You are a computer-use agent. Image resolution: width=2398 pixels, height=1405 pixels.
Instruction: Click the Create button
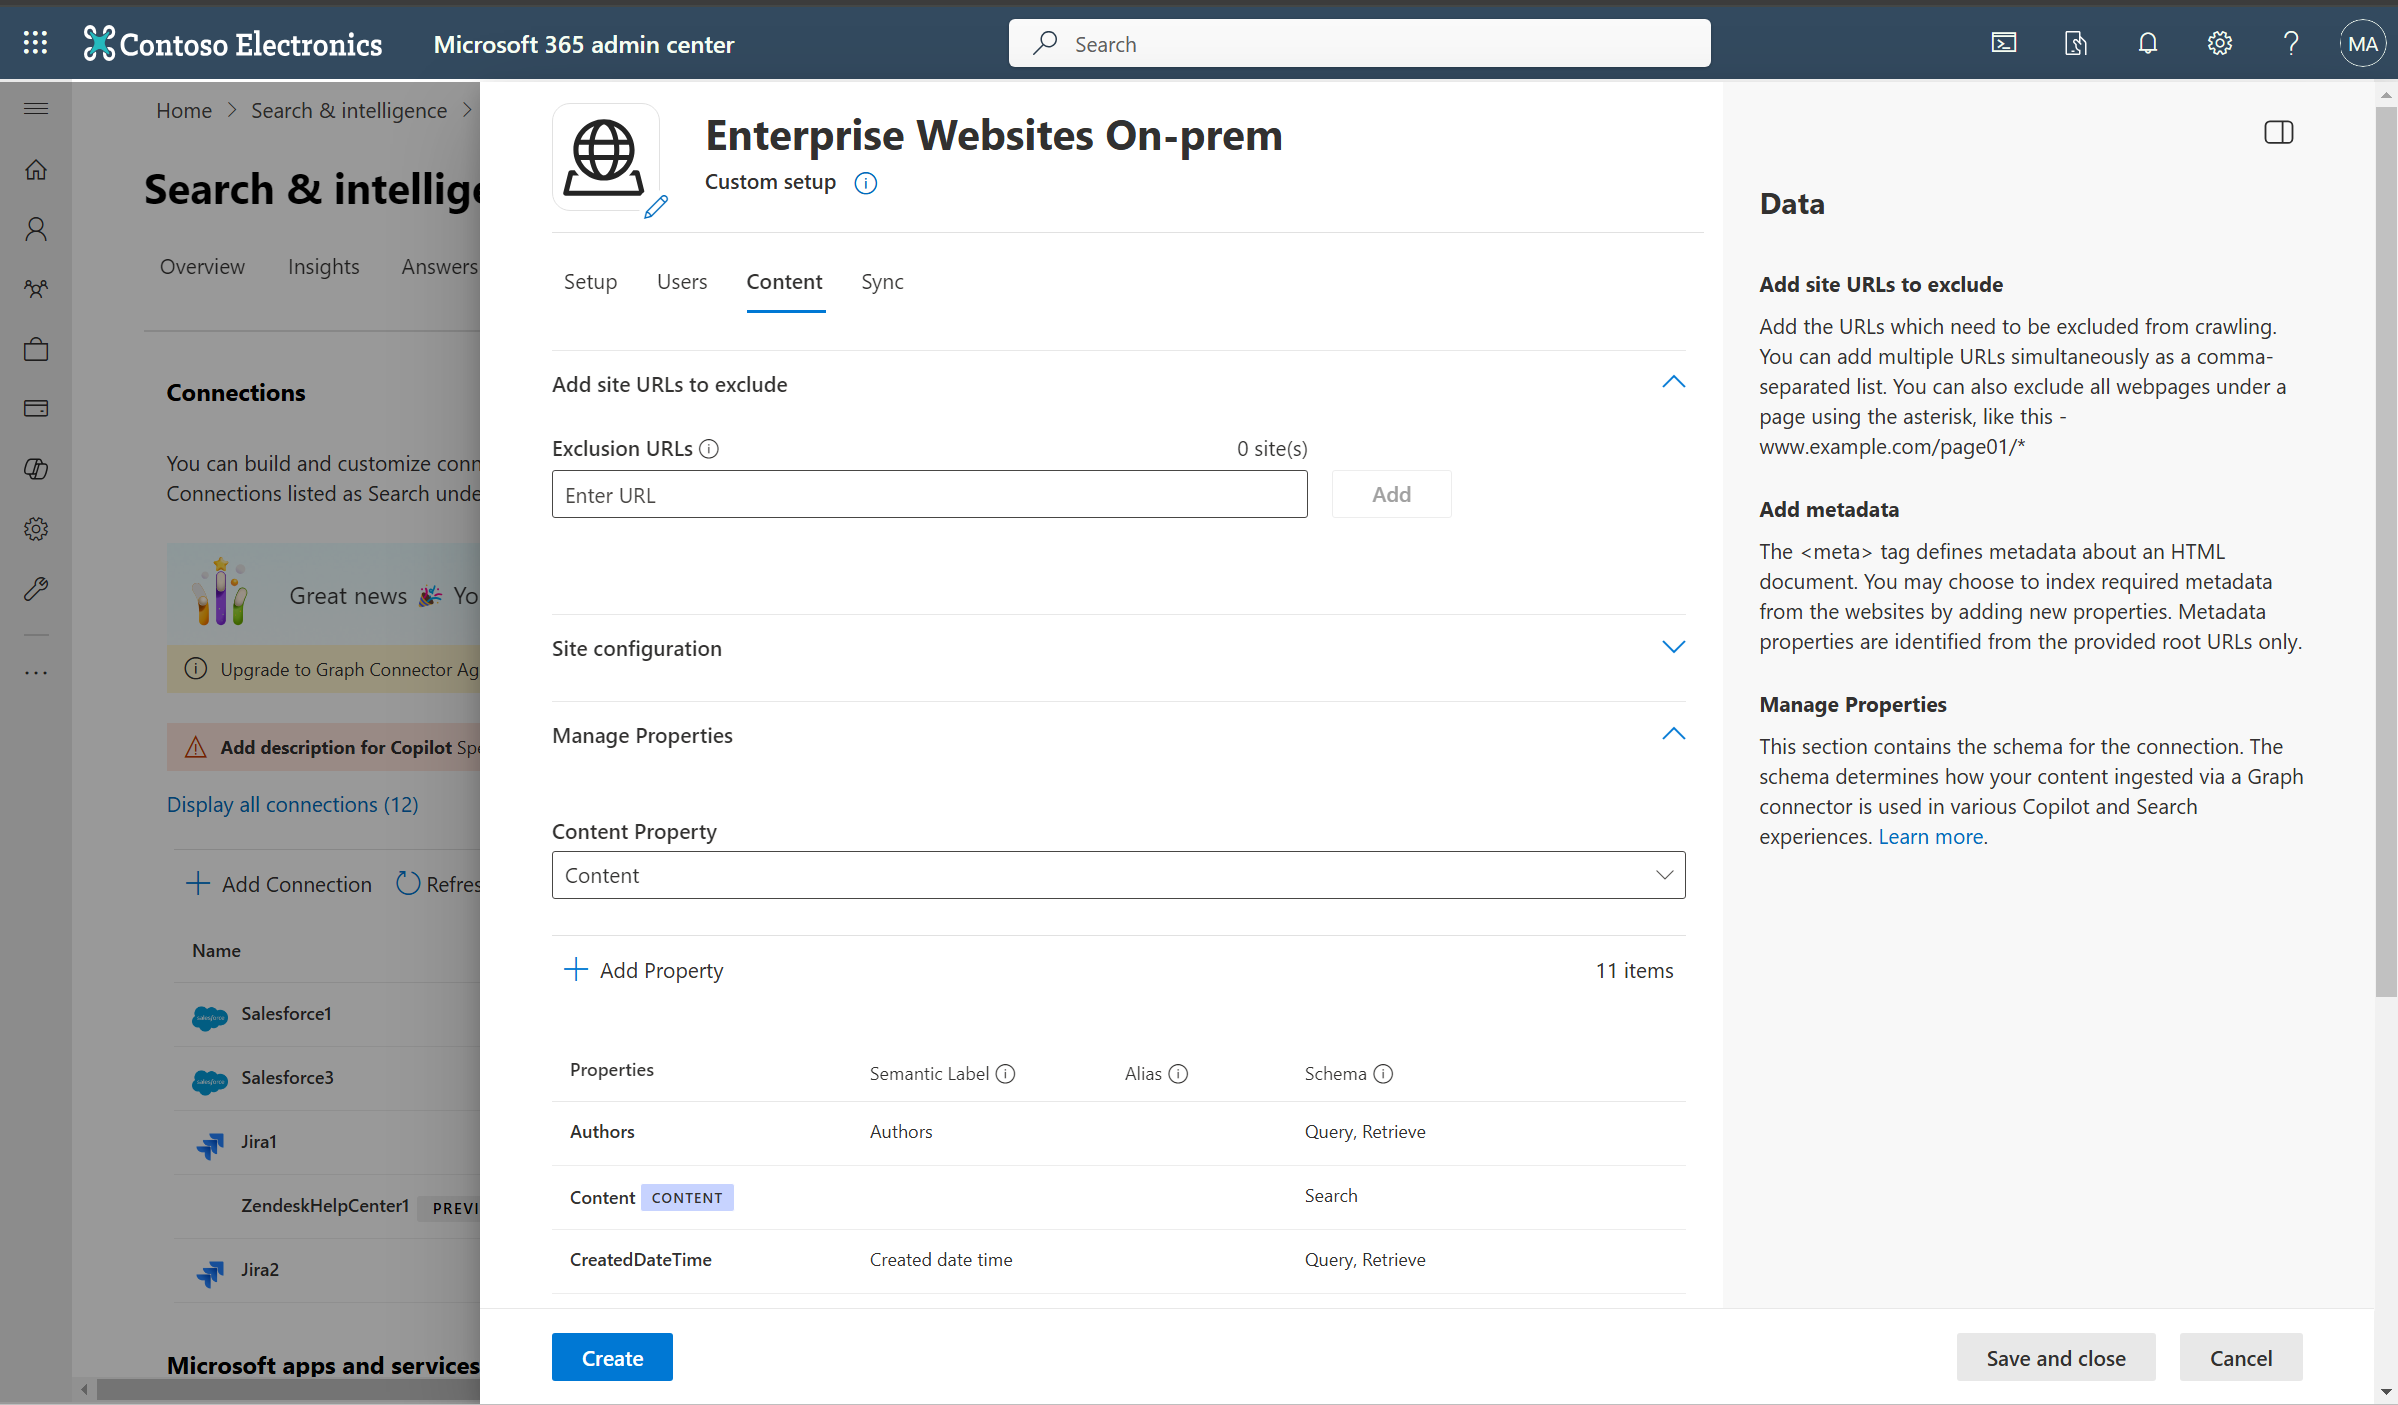pos(611,1357)
